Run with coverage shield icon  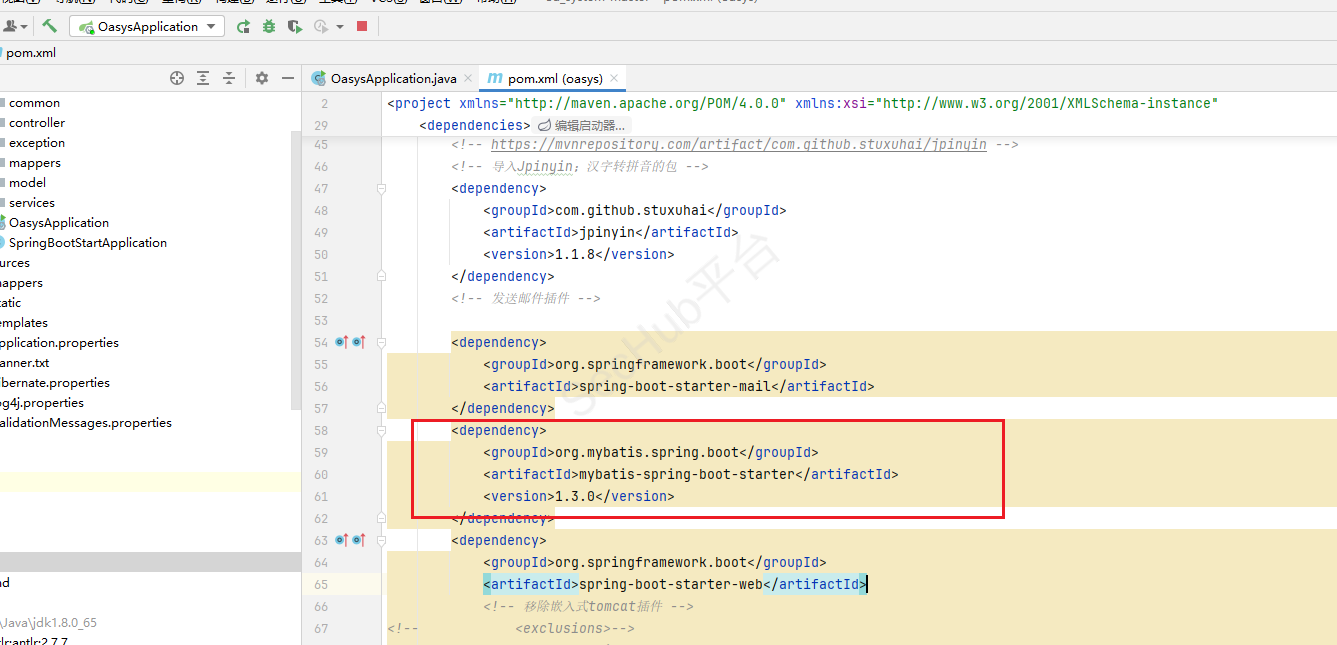295,27
